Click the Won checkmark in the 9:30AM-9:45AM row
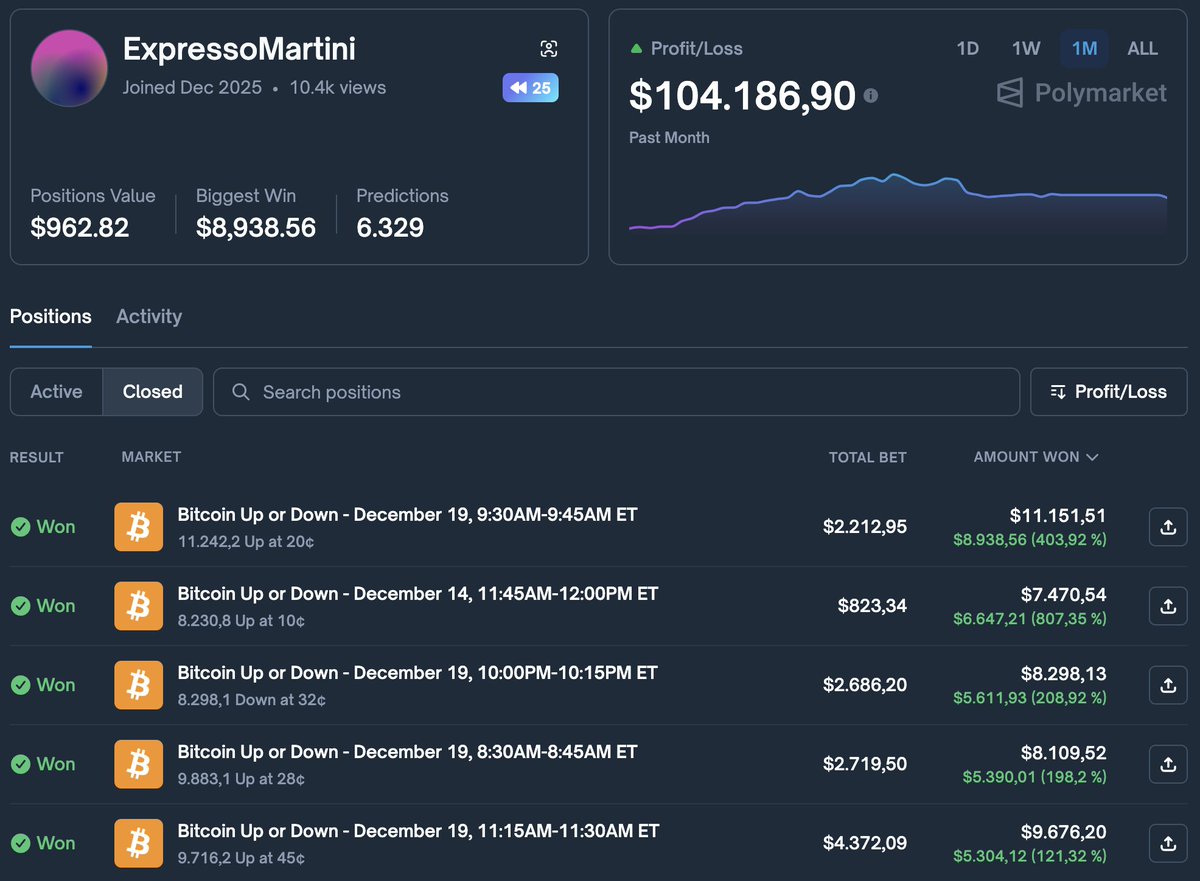The width and height of the screenshot is (1200, 881). pos(20,527)
